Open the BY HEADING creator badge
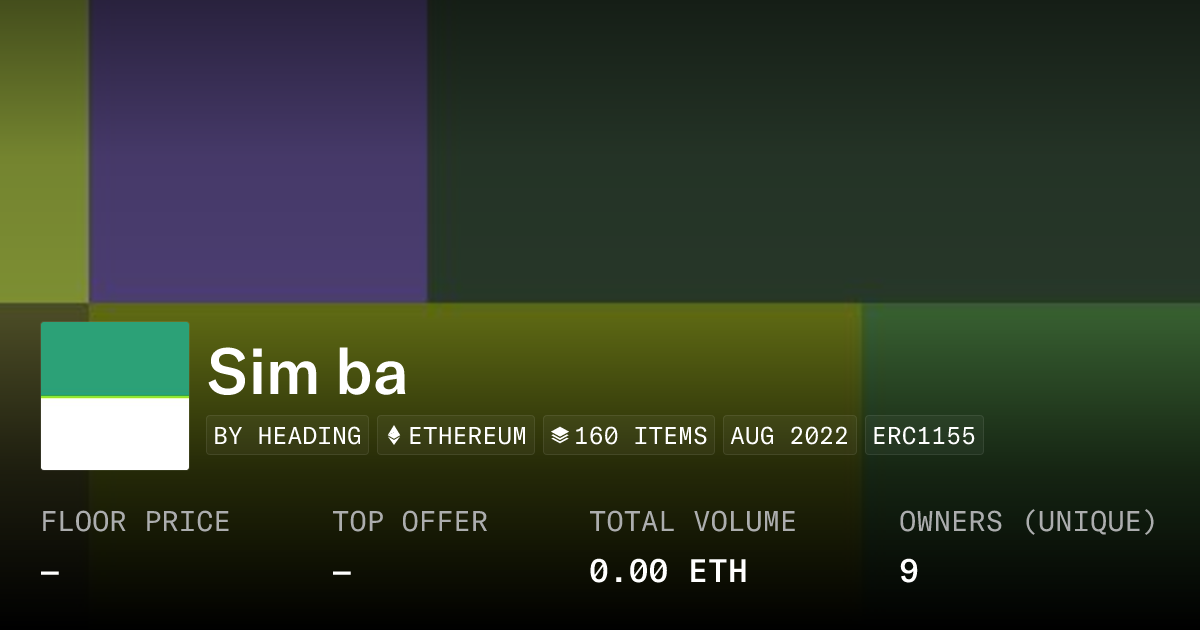 coord(287,436)
